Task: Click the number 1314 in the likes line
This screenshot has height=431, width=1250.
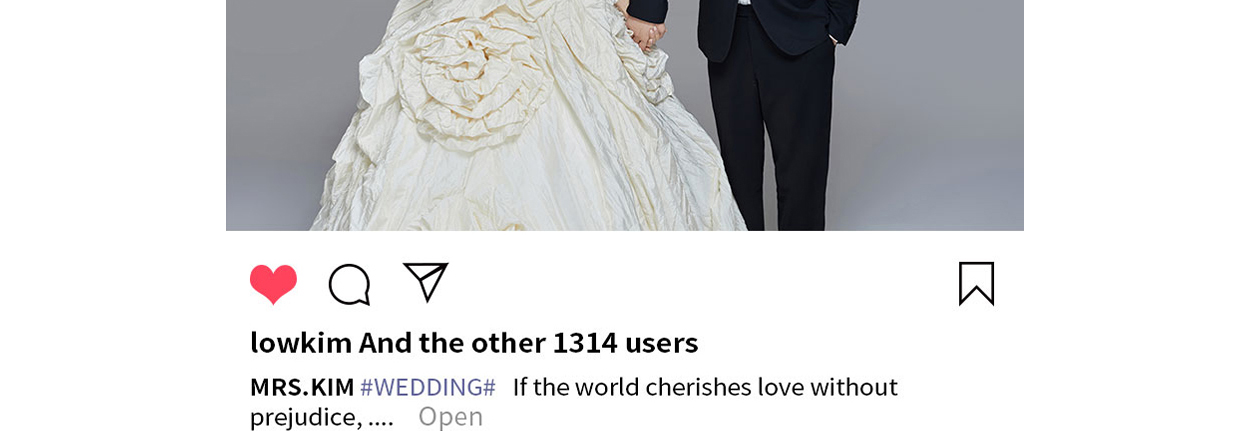Action: click(585, 342)
